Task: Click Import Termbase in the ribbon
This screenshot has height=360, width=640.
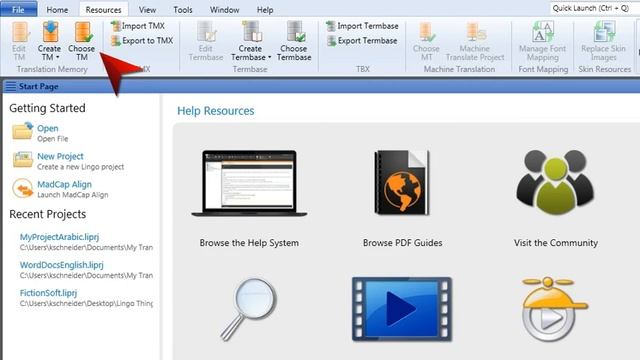Action: [x=362, y=26]
